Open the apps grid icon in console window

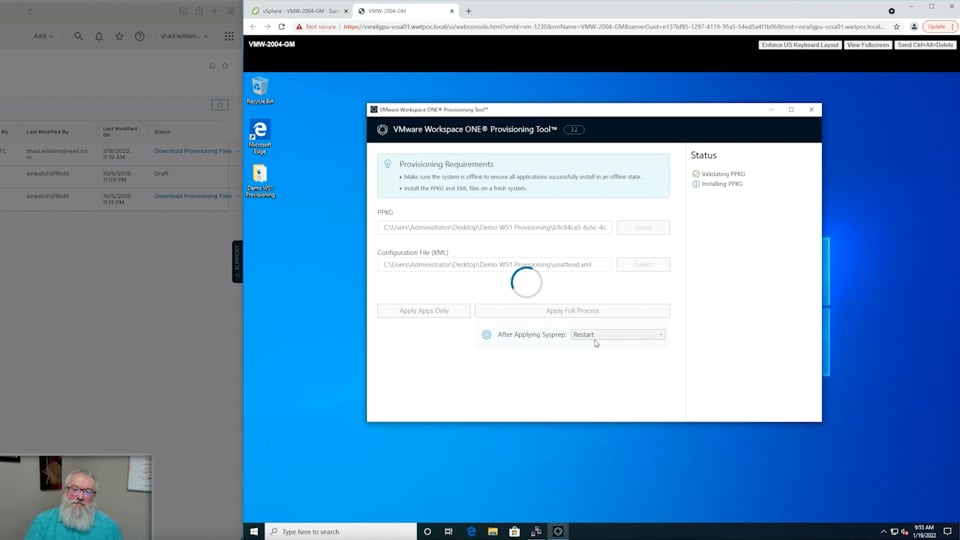[229, 36]
